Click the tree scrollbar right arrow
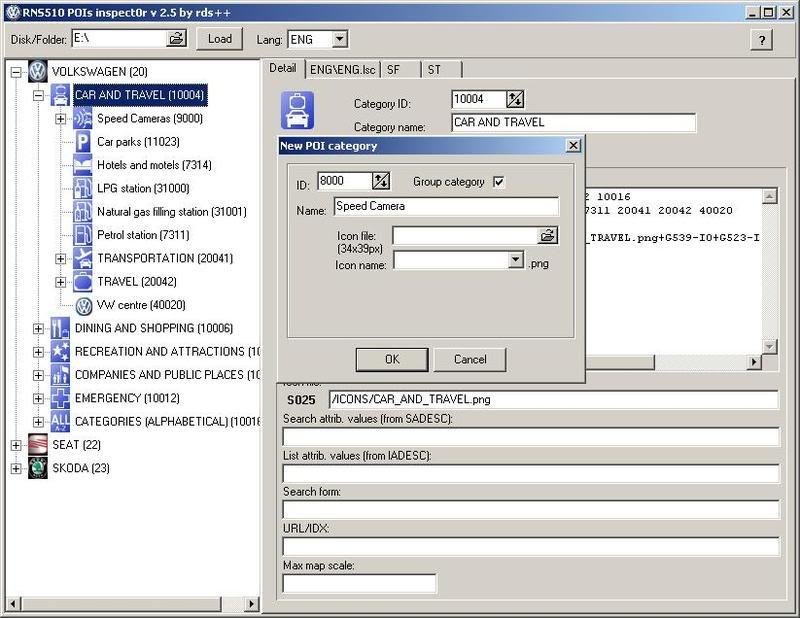The height and width of the screenshot is (618, 800). coord(251,604)
